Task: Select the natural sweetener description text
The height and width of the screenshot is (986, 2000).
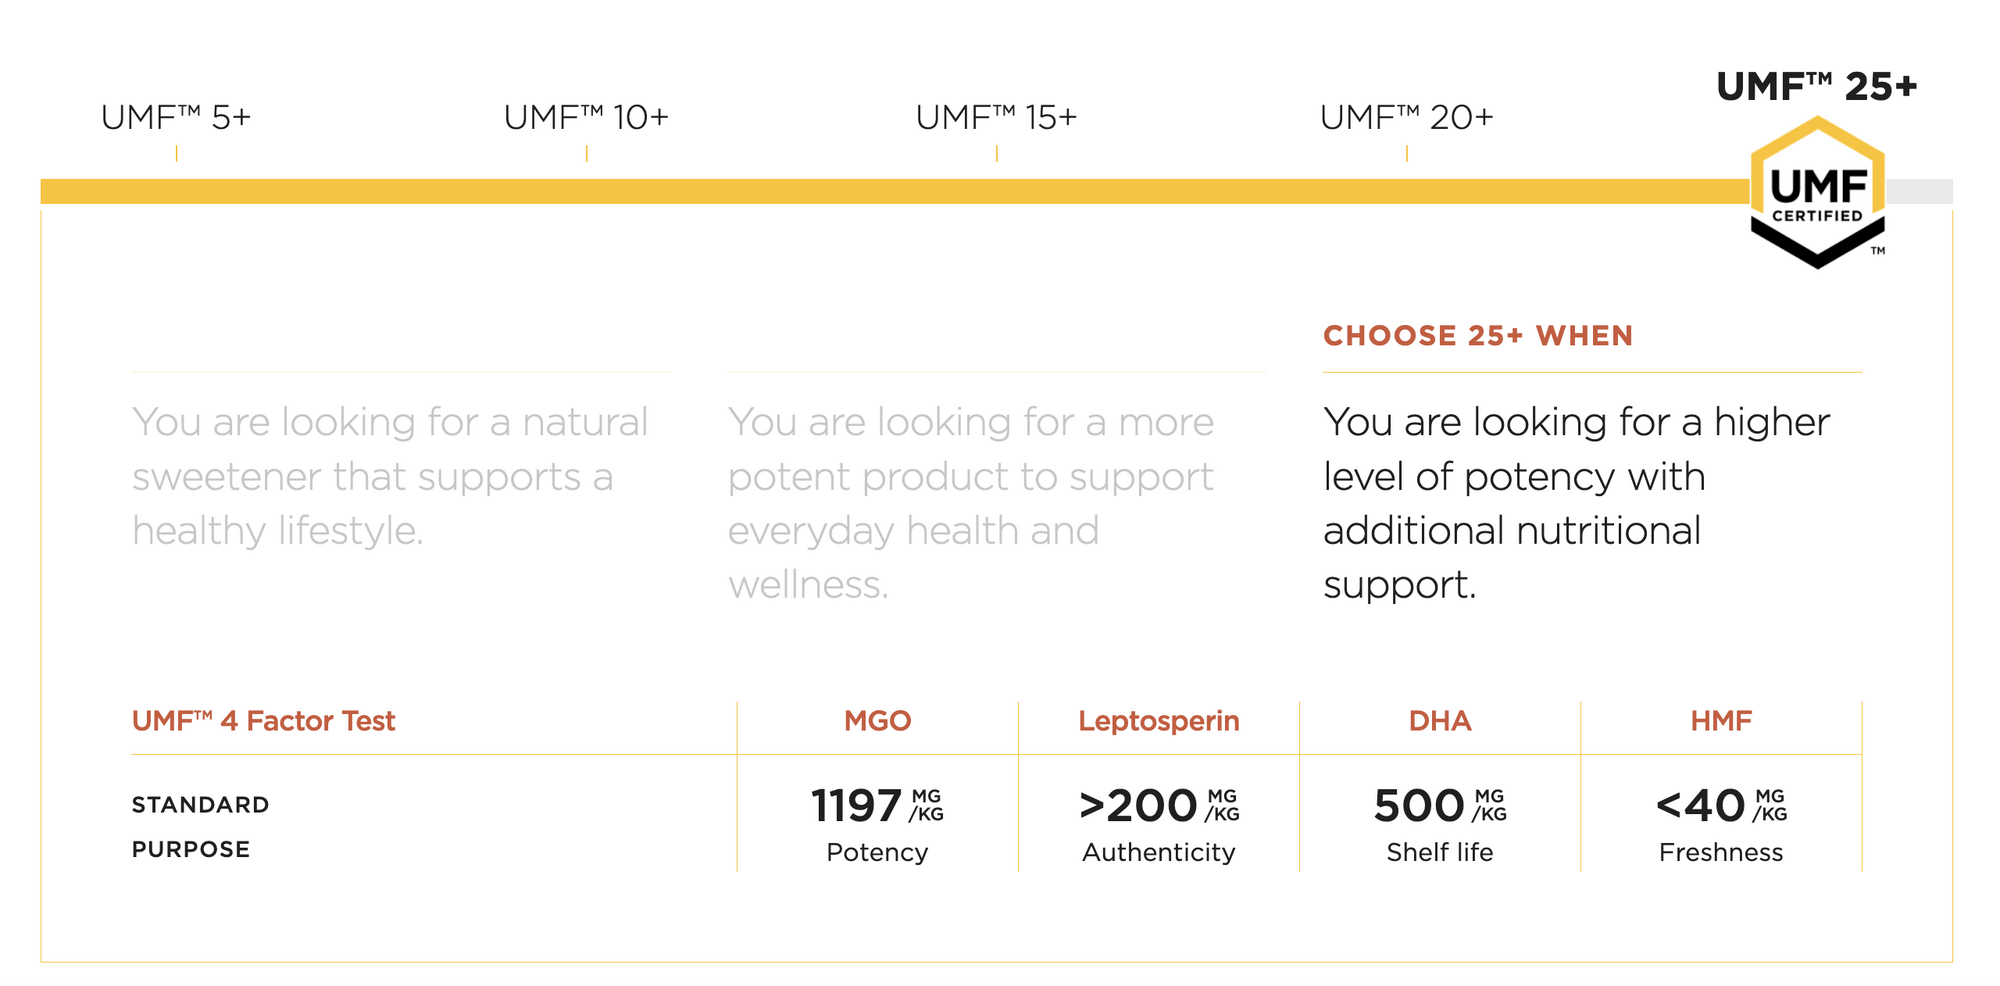Action: 390,476
